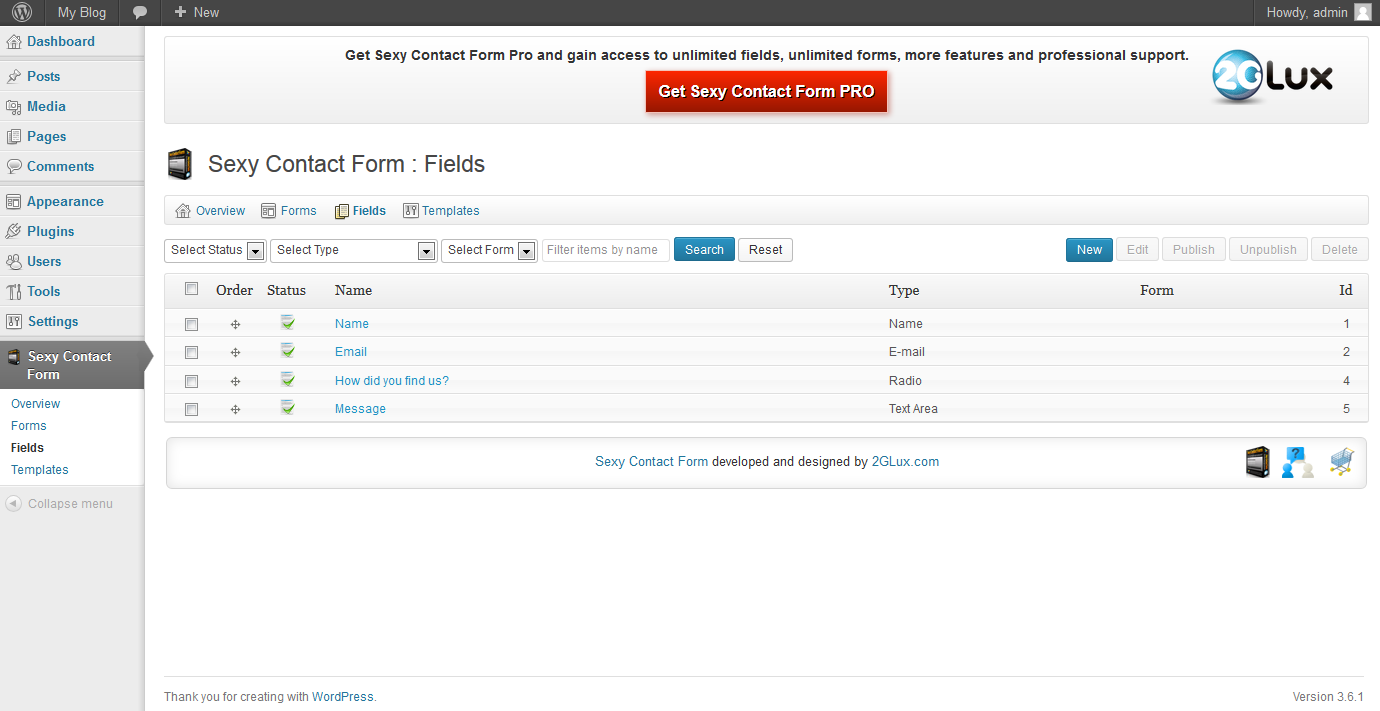
Task: Open the New content menu in admin bar
Action: pos(196,12)
